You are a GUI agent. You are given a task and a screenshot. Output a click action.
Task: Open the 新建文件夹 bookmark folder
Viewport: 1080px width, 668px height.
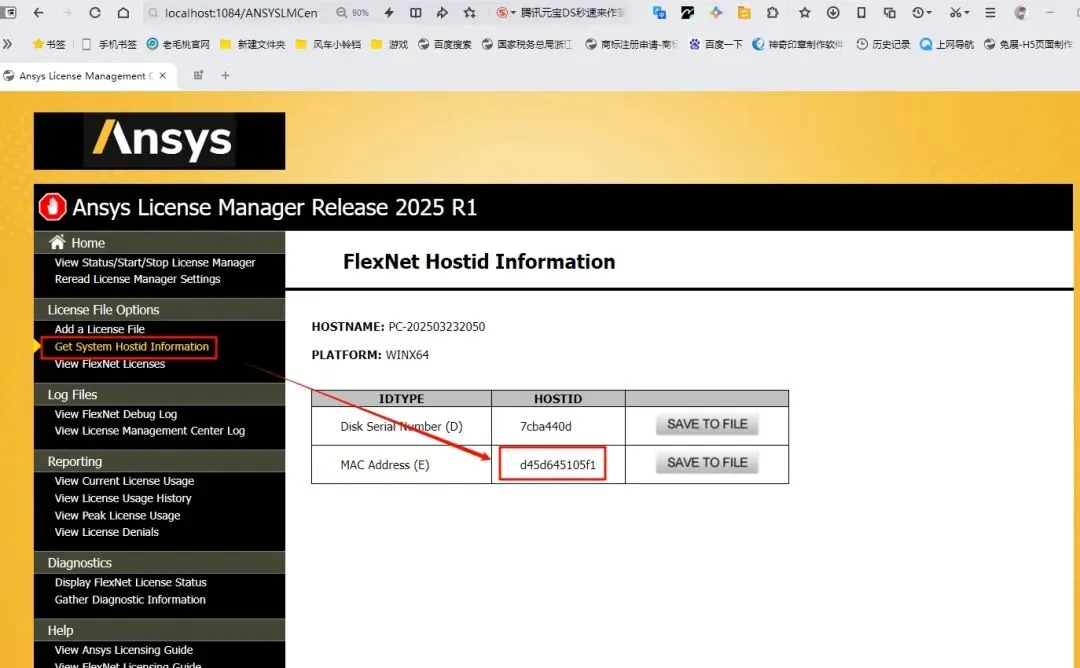point(252,44)
